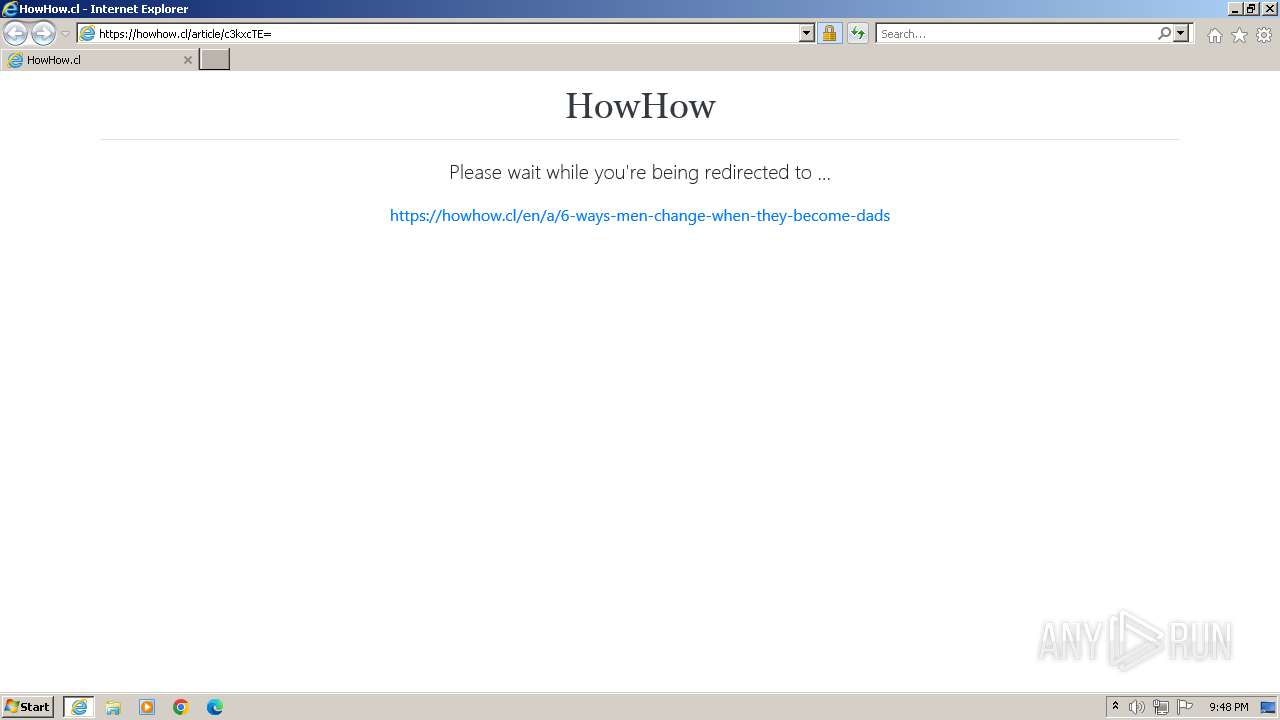The width and height of the screenshot is (1280, 720).
Task: Launch Google Chrome from the taskbar
Action: tap(181, 707)
